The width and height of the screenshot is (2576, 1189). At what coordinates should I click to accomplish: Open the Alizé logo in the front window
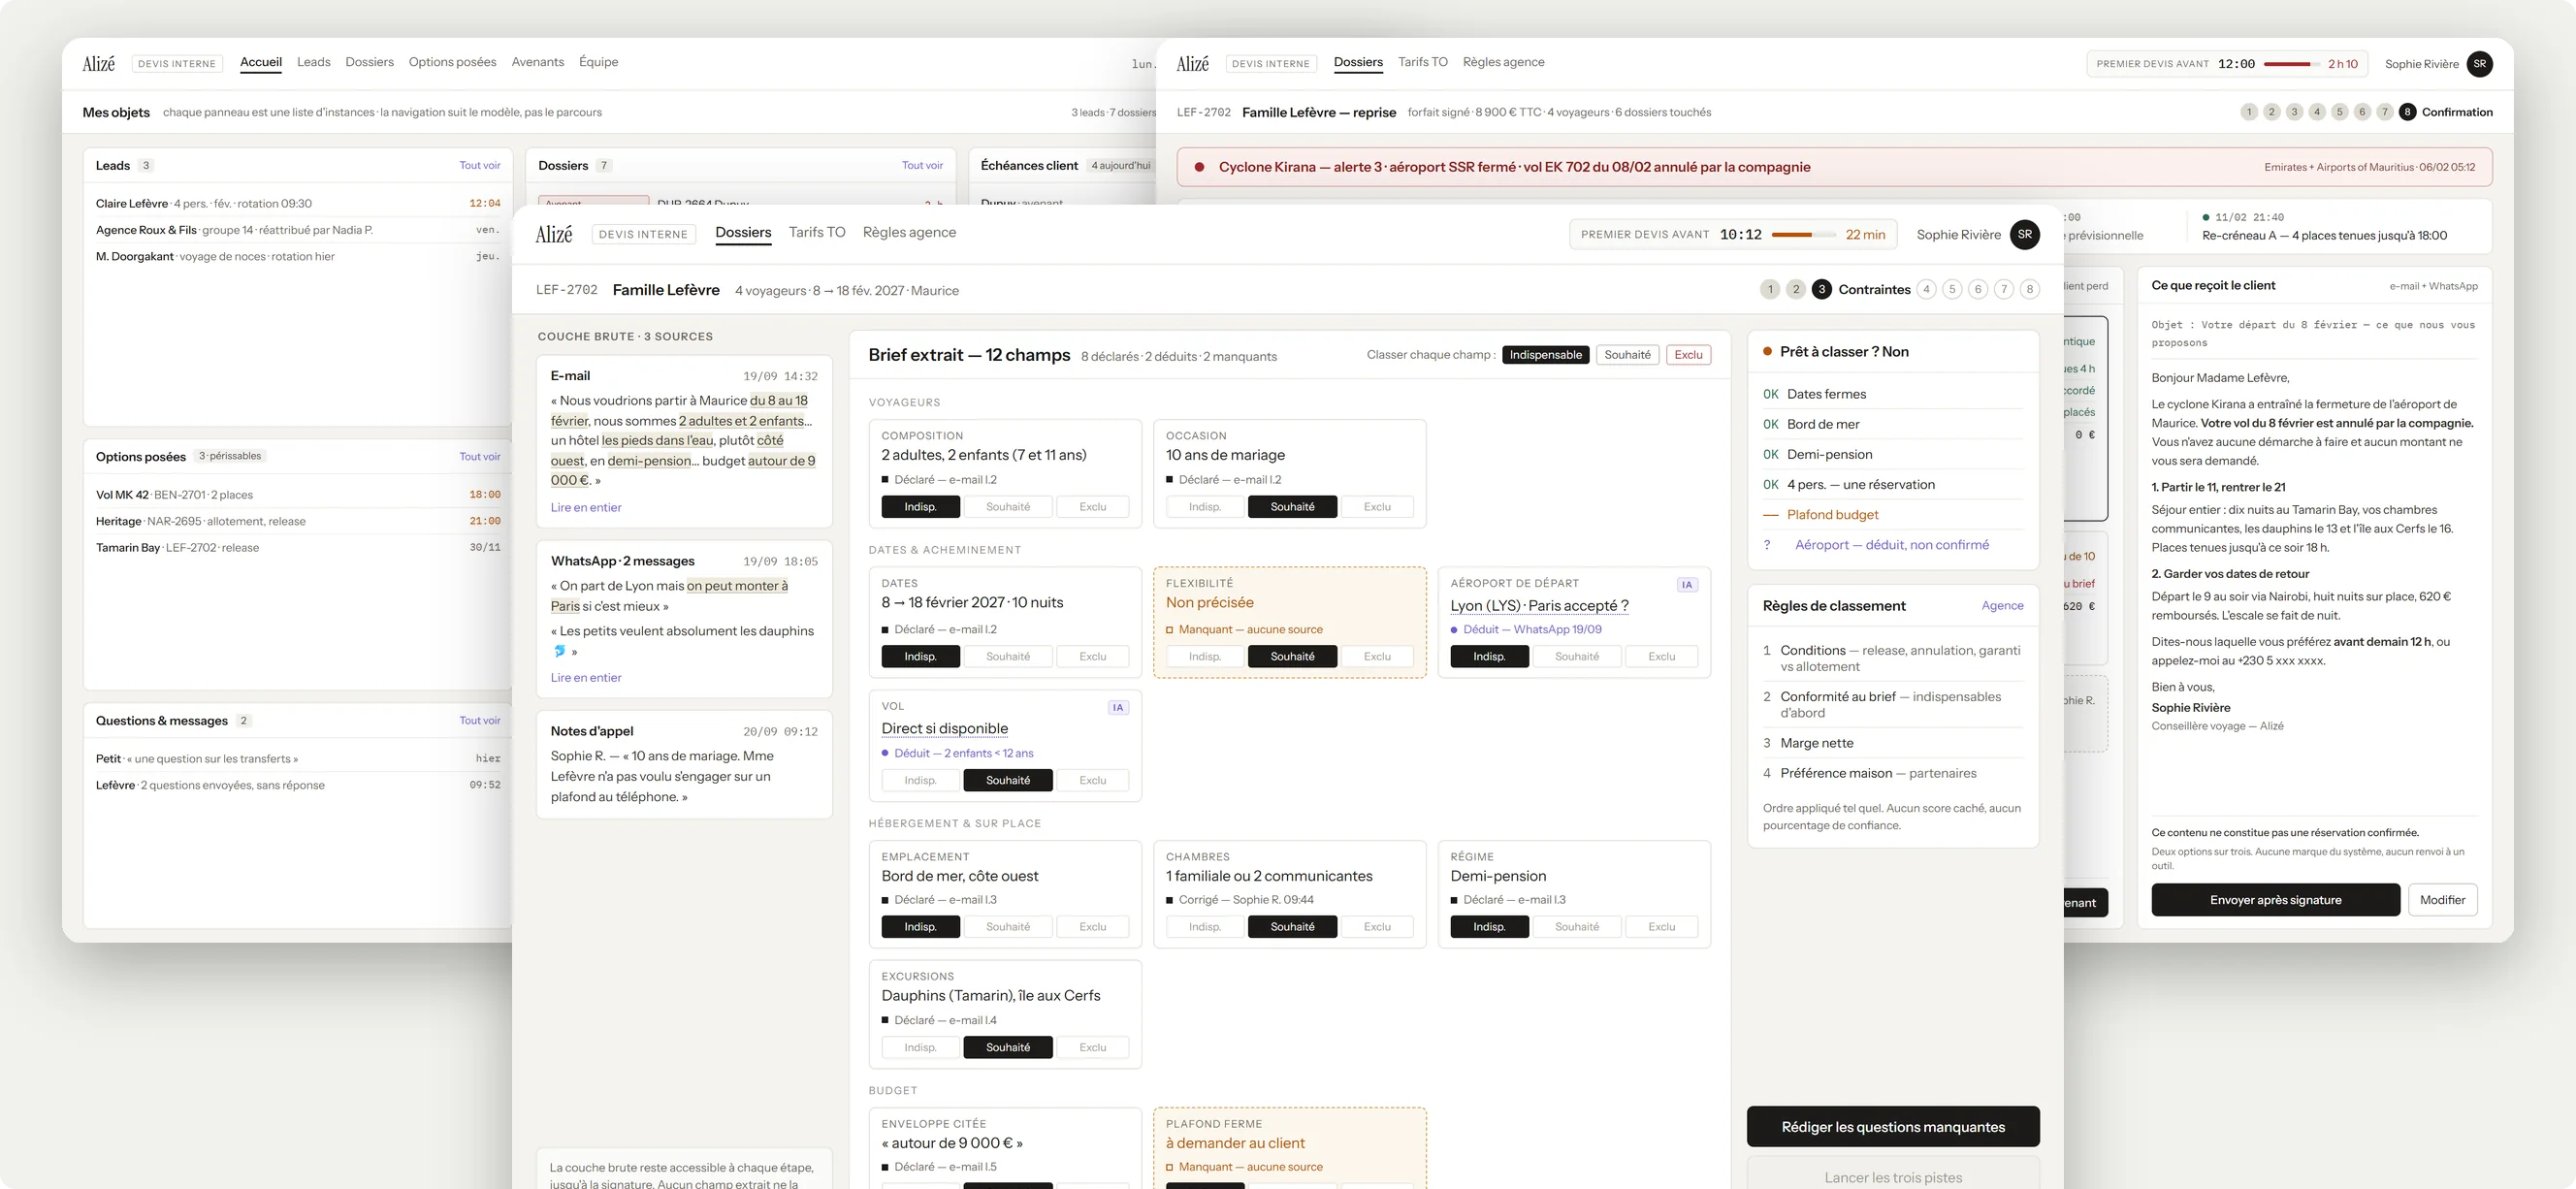pos(554,234)
